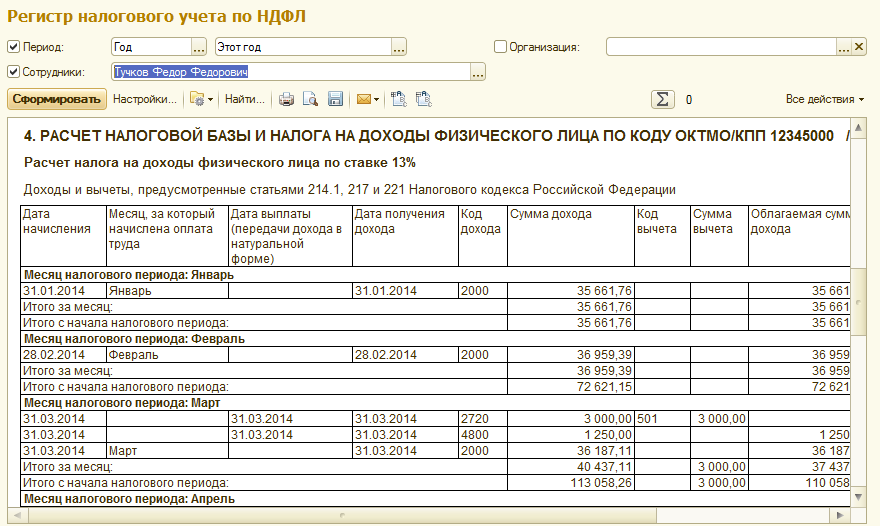
Task: Click the save (floppy disk) icon
Action: pyautogui.click(x=335, y=99)
